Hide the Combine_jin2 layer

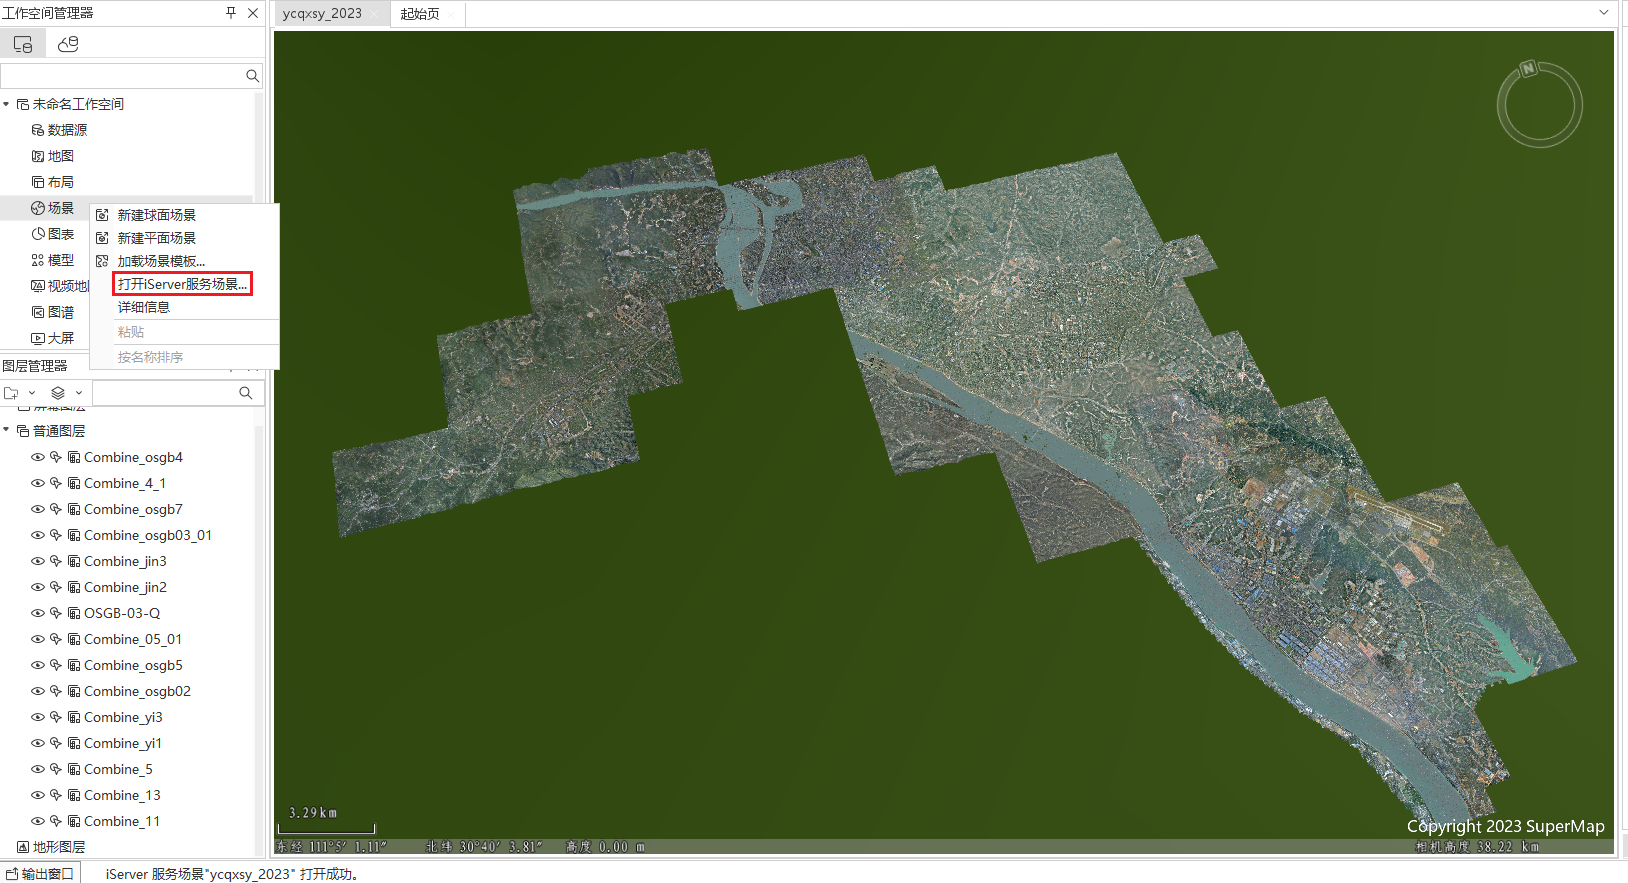tap(38, 587)
